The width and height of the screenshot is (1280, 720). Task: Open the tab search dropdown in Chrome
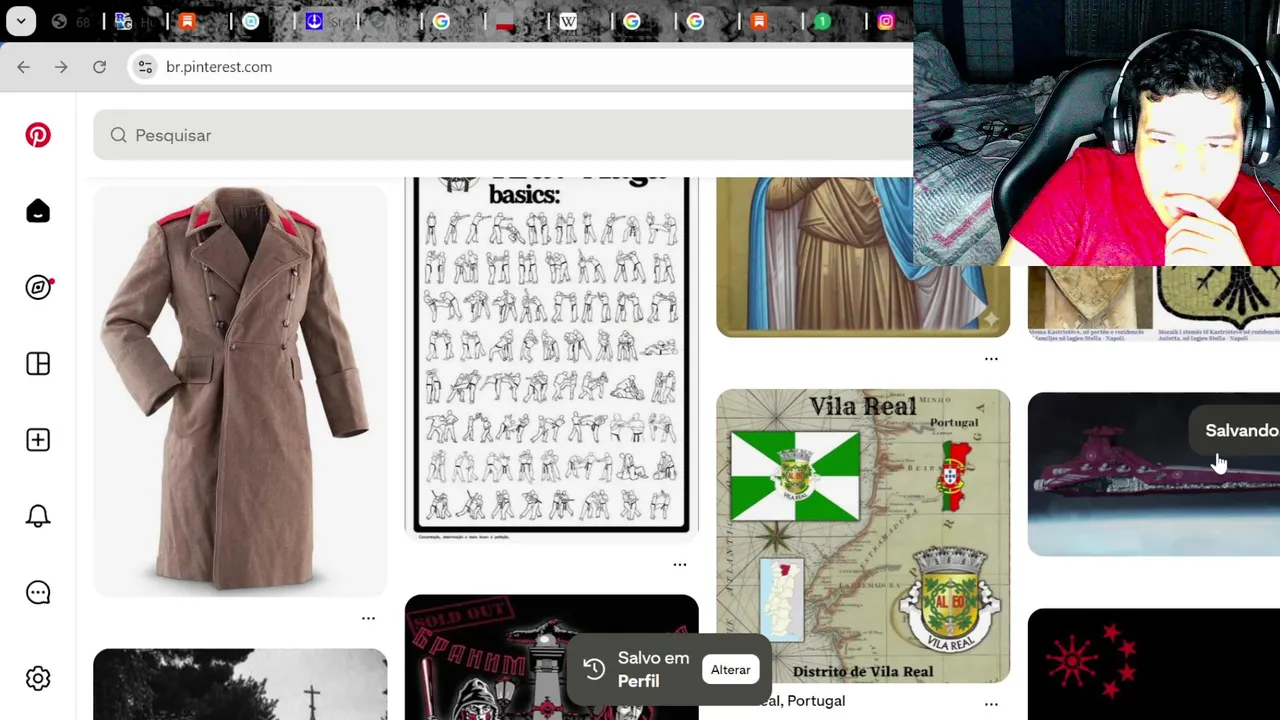tap(21, 21)
